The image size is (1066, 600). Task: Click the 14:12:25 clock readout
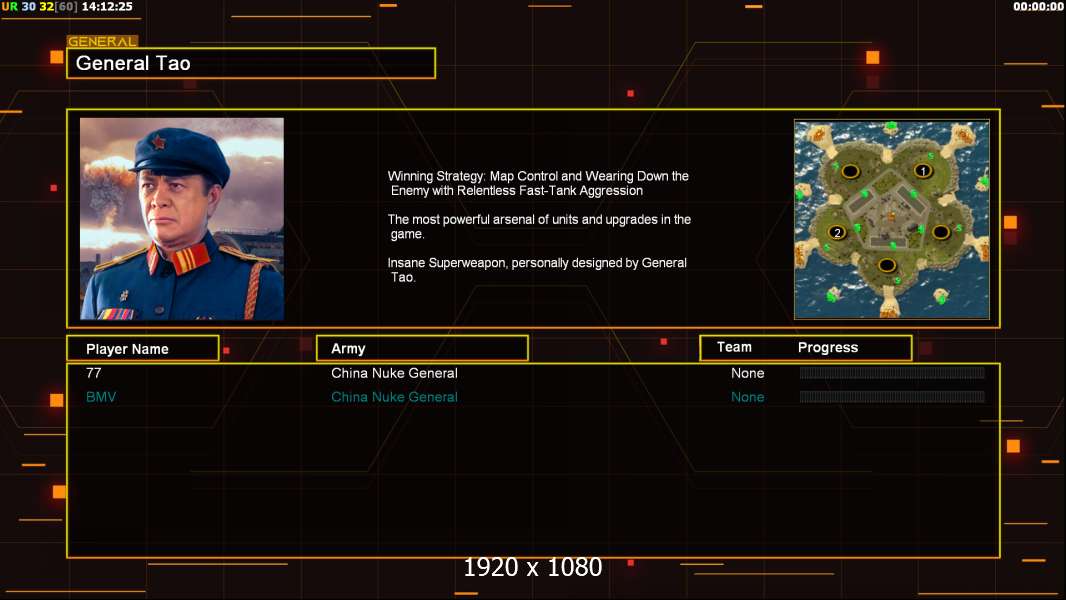107,7
